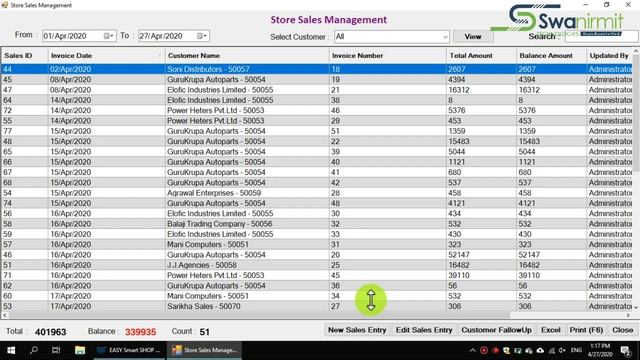Click the Close button at bottom right
Image resolution: width=640 pixels, height=360 pixels.
622,330
